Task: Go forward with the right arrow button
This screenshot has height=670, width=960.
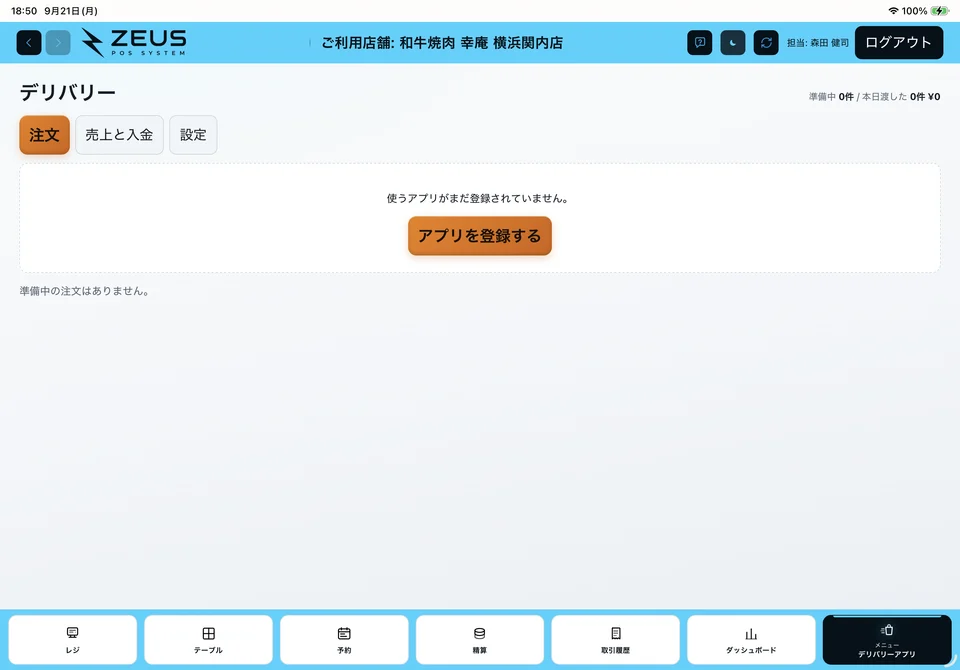Action: coord(58,43)
